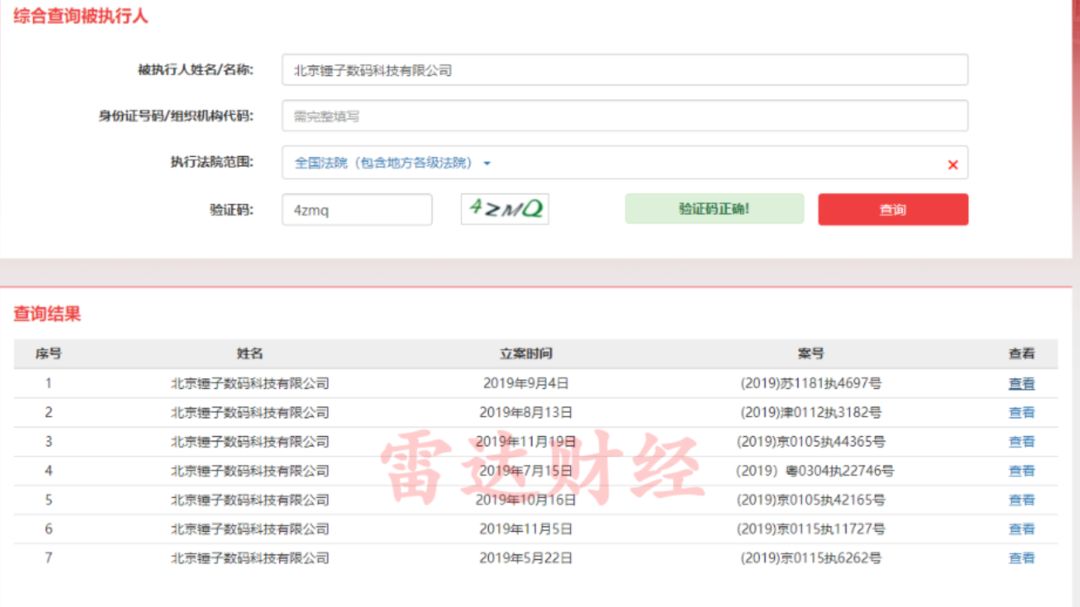The height and width of the screenshot is (607, 1080).
Task: Select 全国法院（包含地方各级法院） option text
Action: pos(383,163)
